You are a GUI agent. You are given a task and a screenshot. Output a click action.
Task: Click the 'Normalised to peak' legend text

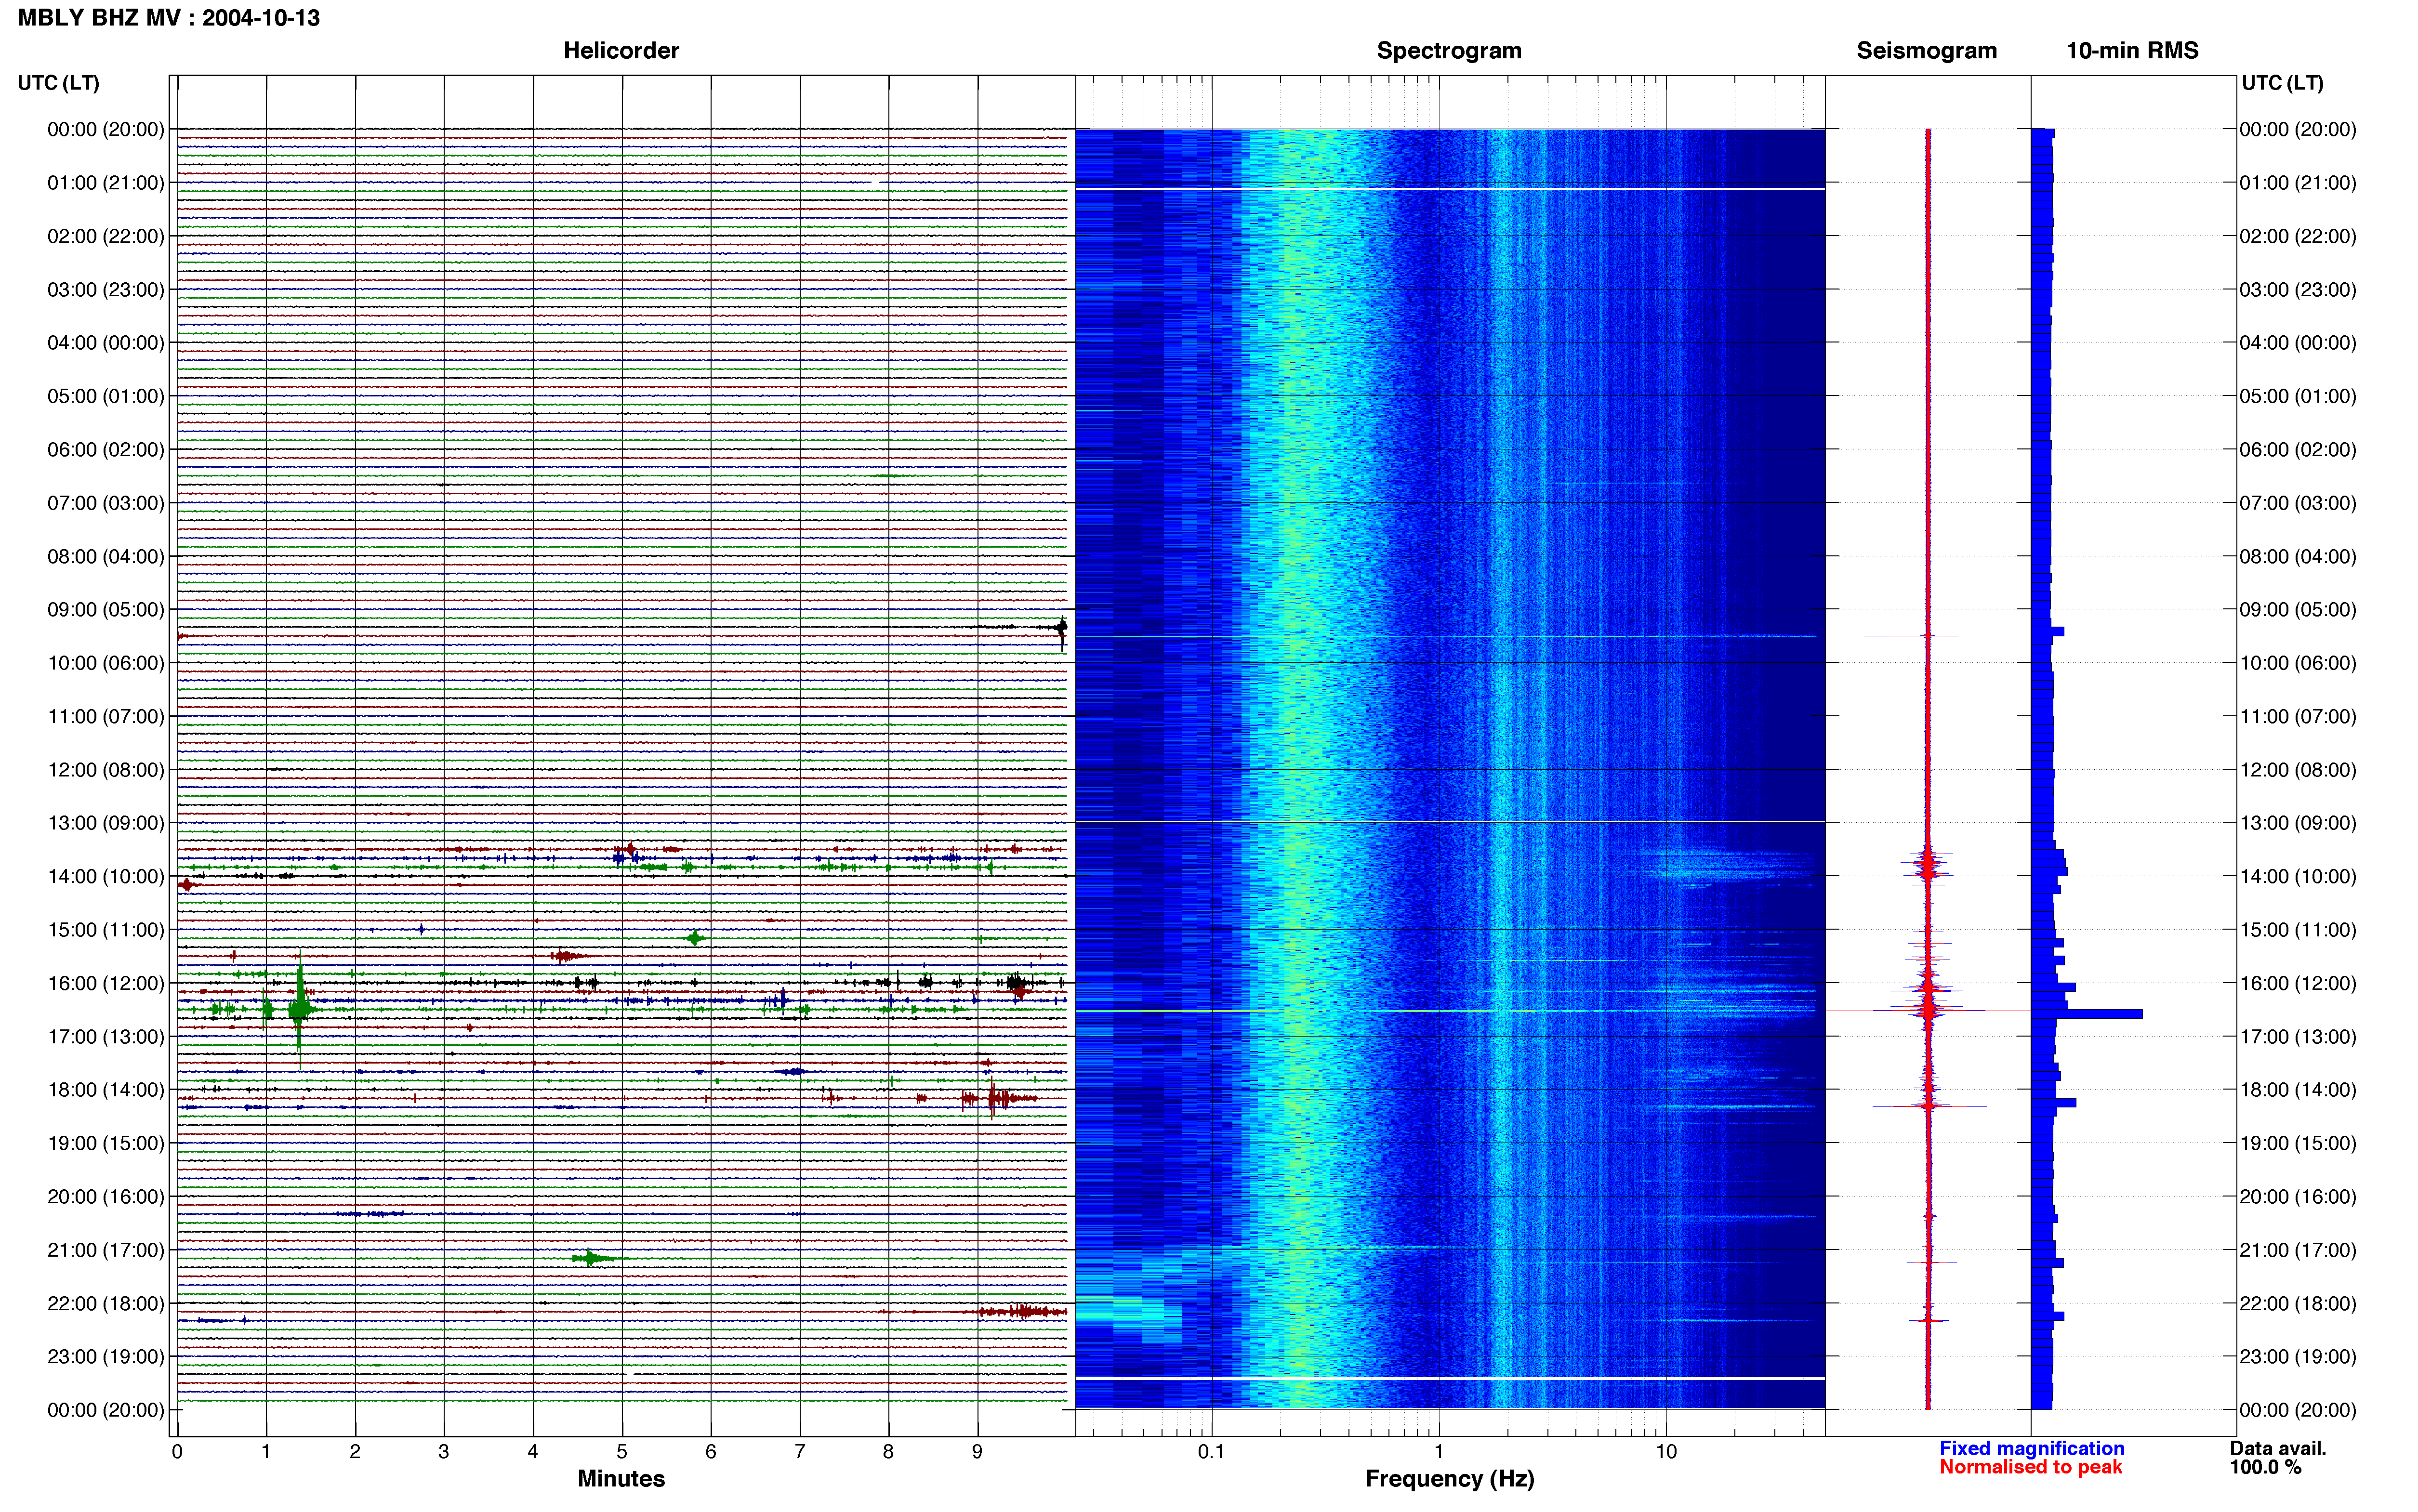click(x=2030, y=1467)
